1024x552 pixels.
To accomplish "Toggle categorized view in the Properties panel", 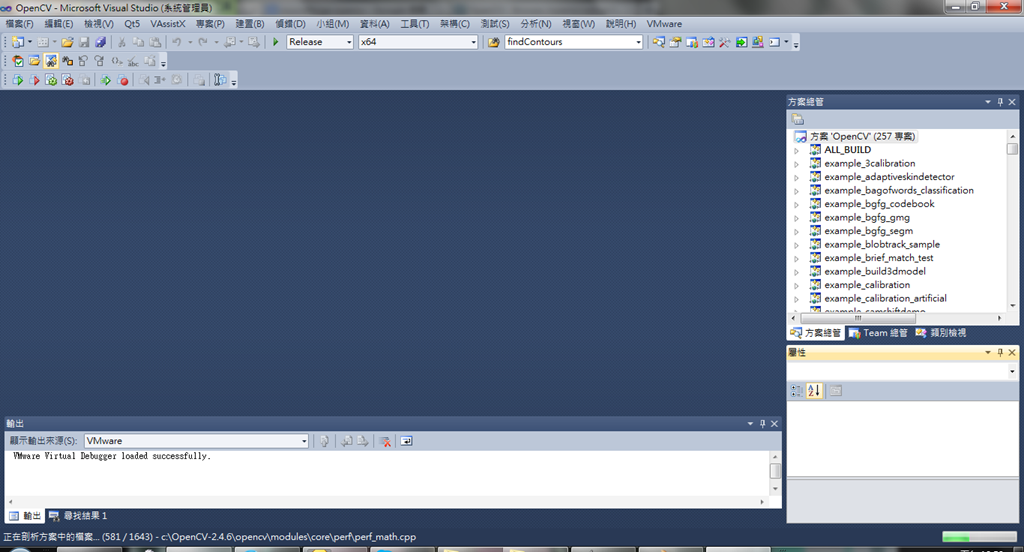I will pyautogui.click(x=797, y=391).
